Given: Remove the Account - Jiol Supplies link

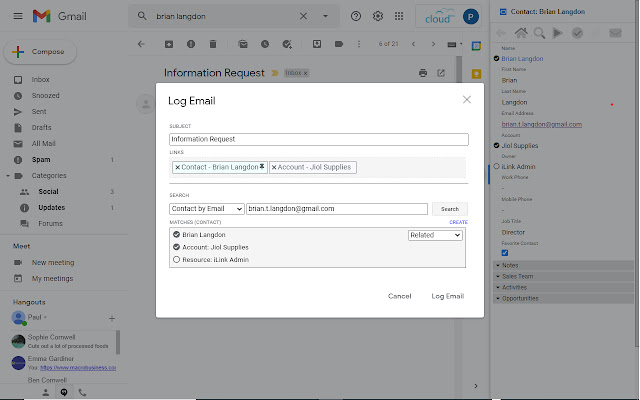Looking at the screenshot, I should click(x=275, y=167).
